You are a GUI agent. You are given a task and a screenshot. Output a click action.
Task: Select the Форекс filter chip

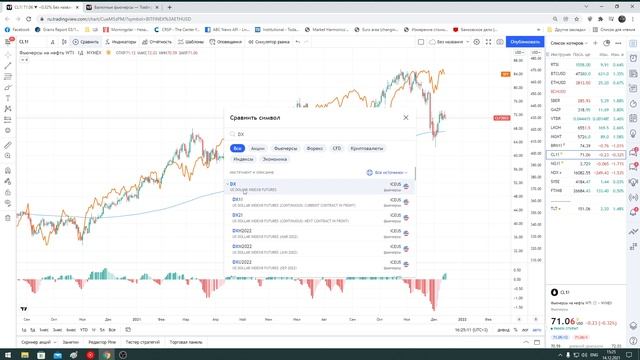[x=315, y=149]
